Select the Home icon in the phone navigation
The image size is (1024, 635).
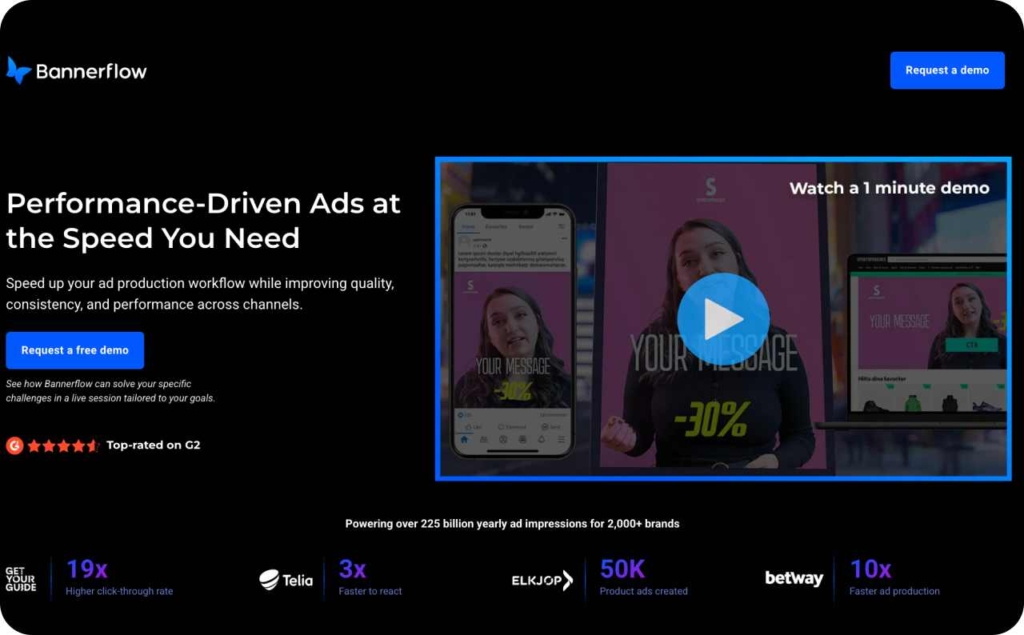coord(464,439)
